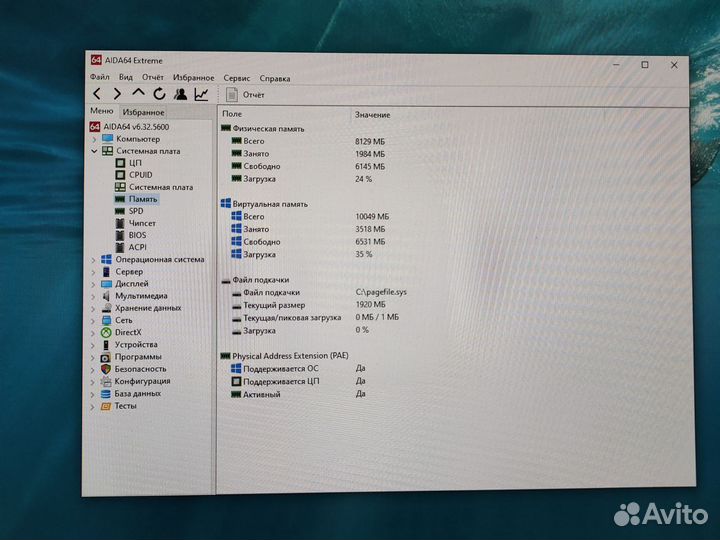Expand the DirectX tree node
Image resolution: width=720 pixels, height=540 pixels.
tap(93, 332)
